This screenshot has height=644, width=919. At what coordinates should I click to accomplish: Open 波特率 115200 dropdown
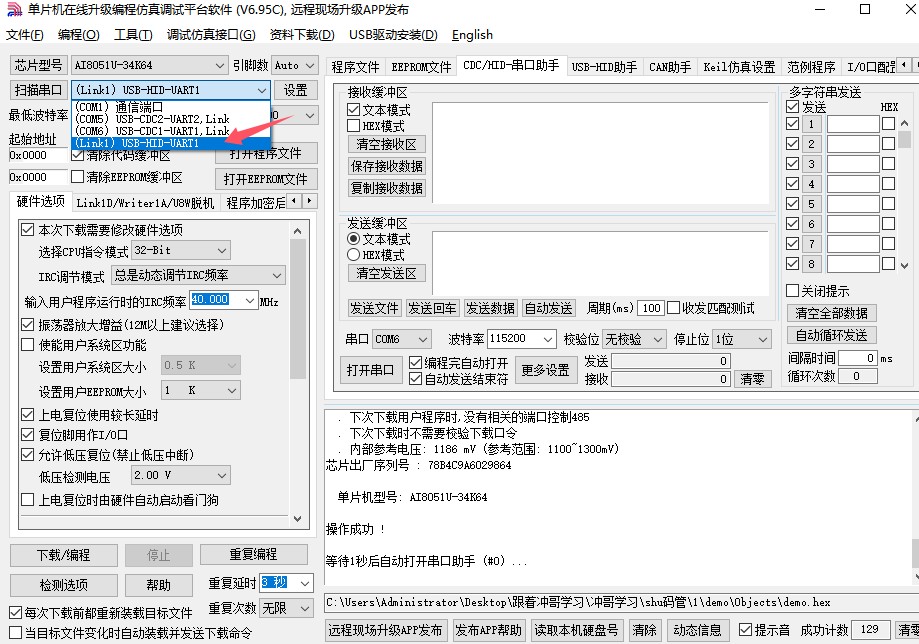coord(522,339)
